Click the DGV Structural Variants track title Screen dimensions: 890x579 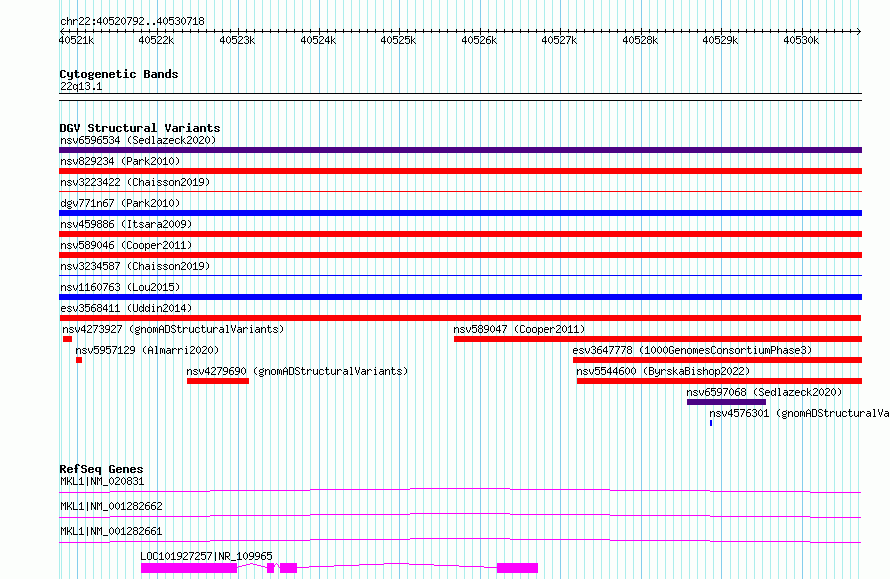140,128
